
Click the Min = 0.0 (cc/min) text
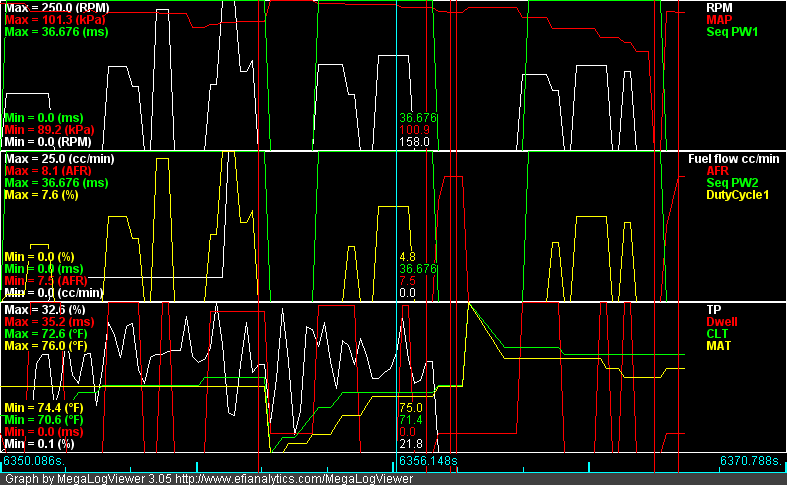[x=54, y=293]
